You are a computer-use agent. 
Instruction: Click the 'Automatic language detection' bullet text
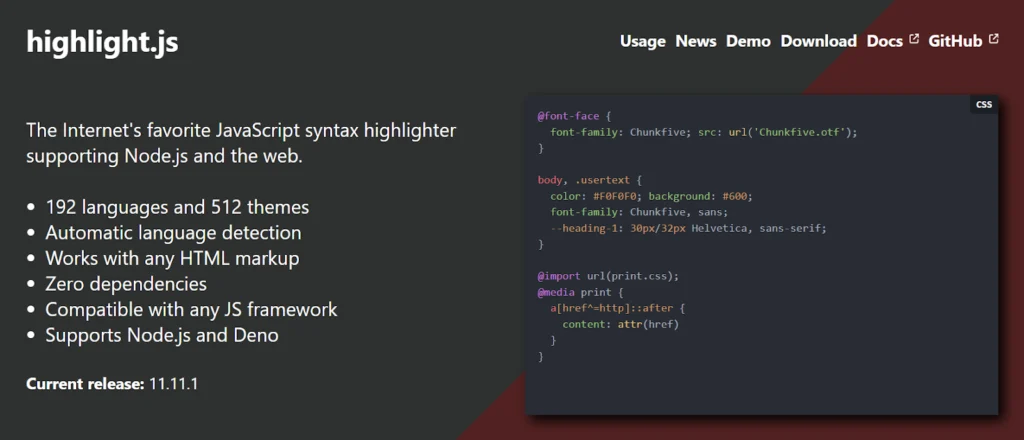(173, 233)
